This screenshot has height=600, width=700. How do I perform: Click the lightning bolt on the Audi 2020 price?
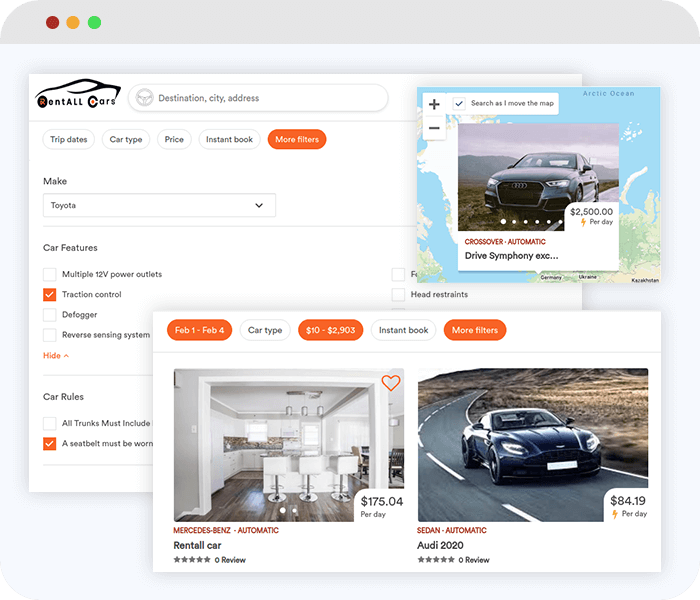(x=615, y=514)
